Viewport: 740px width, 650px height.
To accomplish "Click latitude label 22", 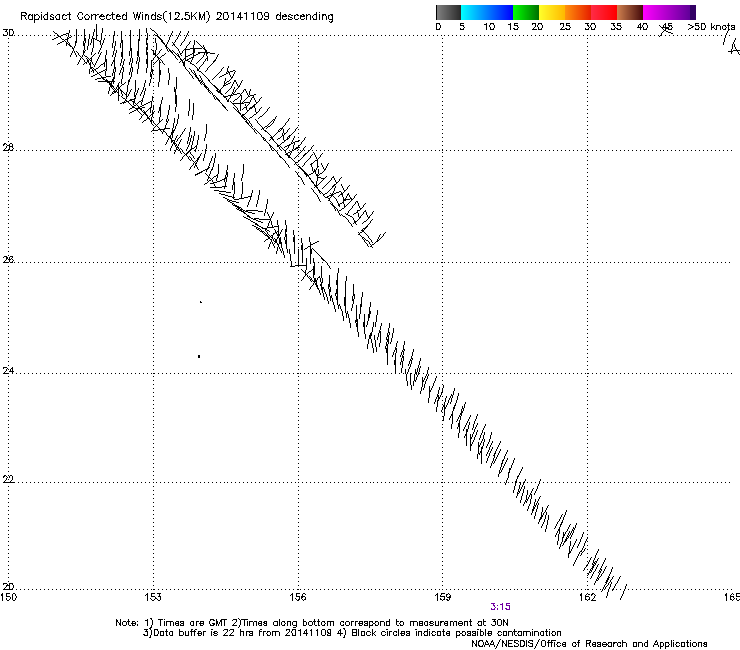I will pos(8,479).
